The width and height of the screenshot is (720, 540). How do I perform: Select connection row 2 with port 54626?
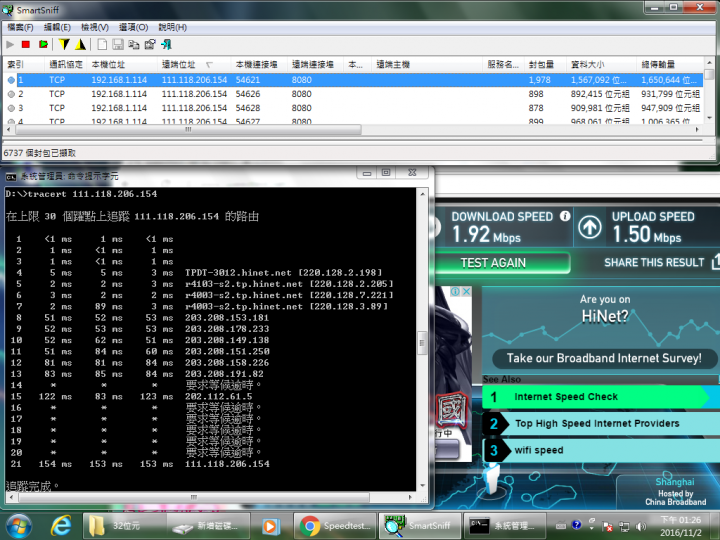coord(354,94)
